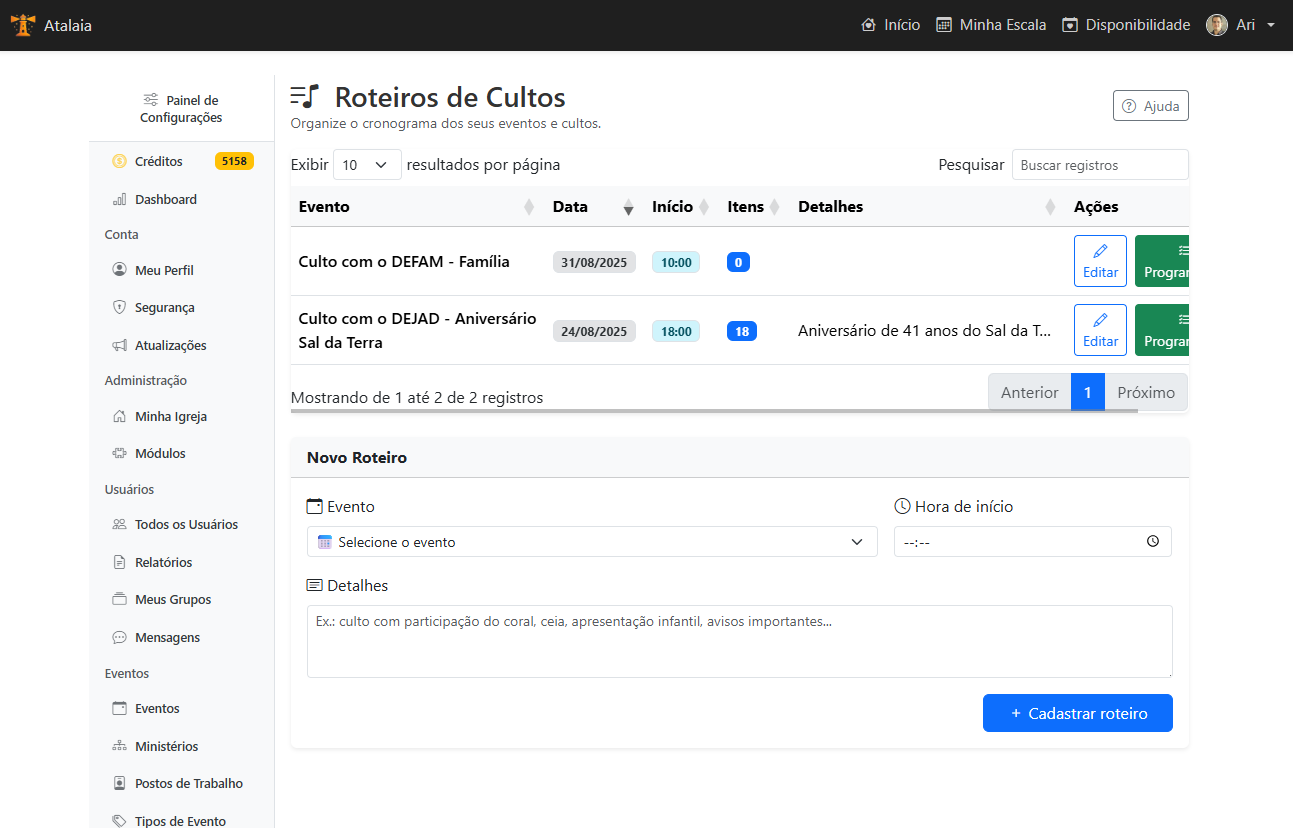
Task: Click the clock icon in Hora de início field
Action: pos(1152,541)
